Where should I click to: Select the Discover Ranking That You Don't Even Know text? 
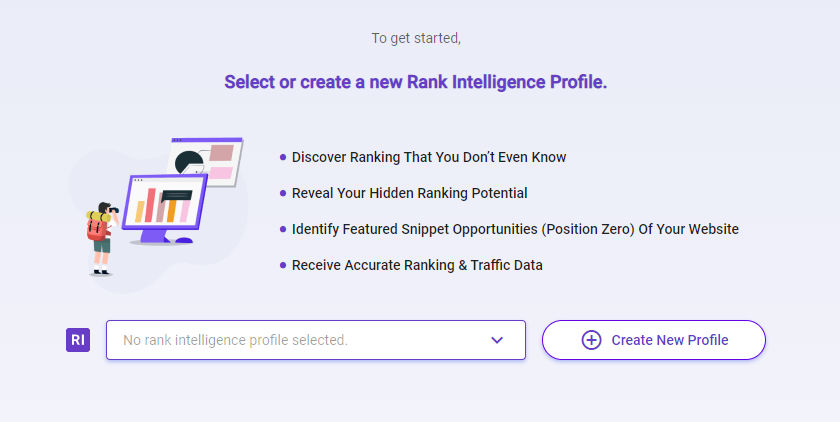coord(429,157)
